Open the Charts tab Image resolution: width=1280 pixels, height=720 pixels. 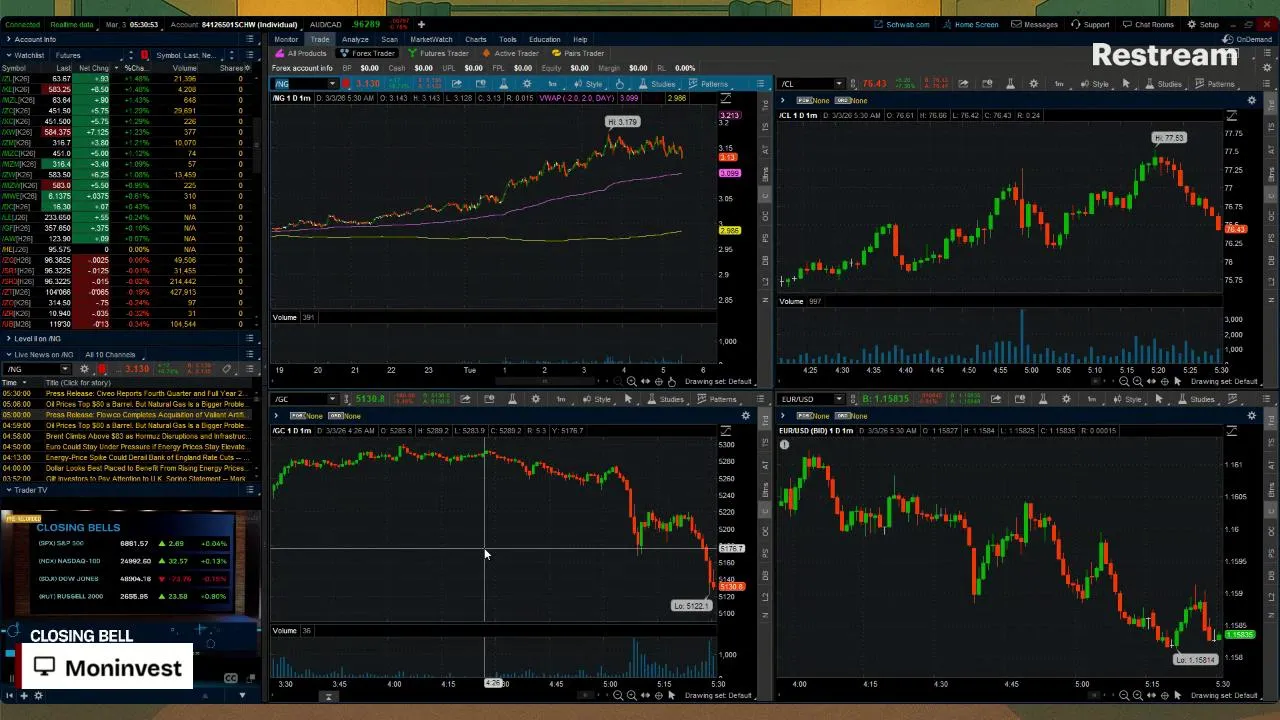476,39
